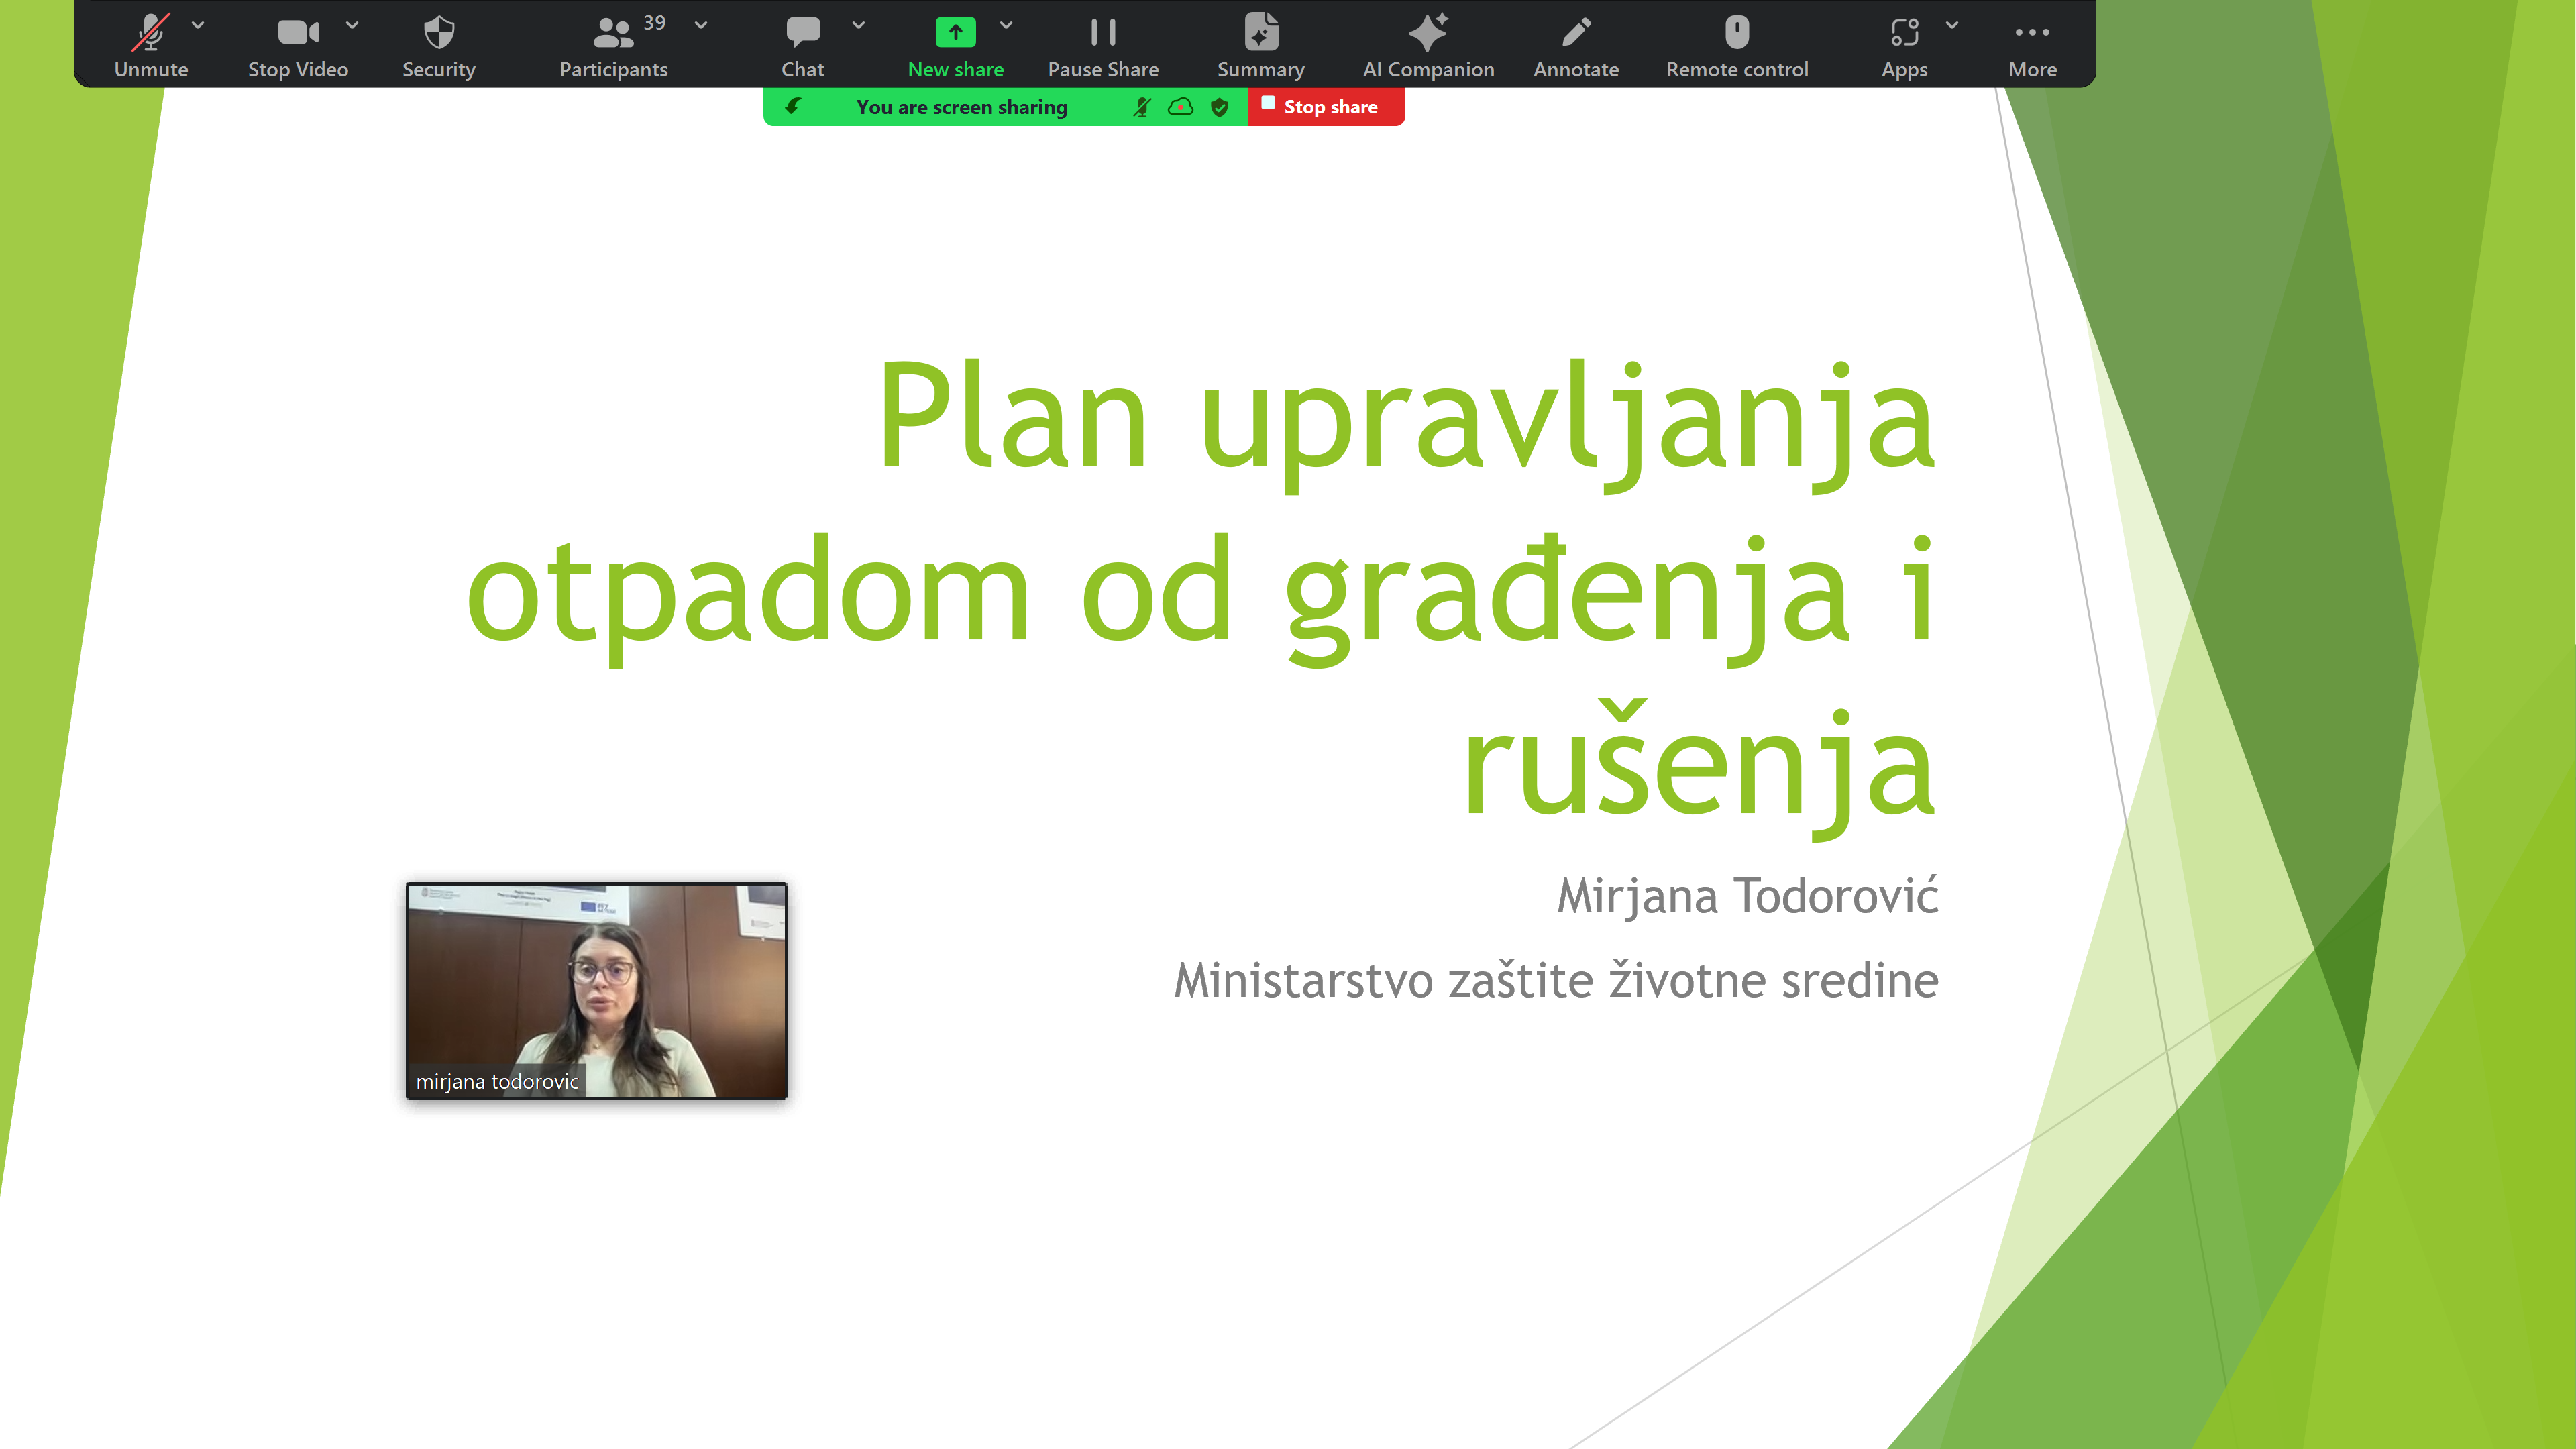Open meeting Summary

point(1260,45)
